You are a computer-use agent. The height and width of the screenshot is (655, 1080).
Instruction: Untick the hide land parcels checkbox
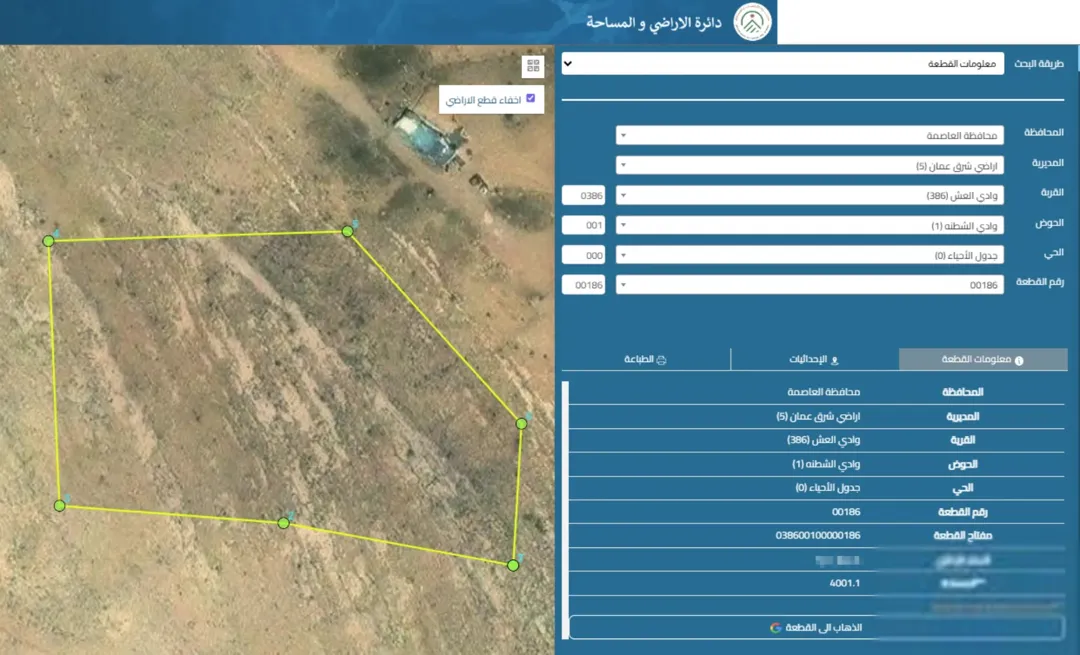click(530, 98)
